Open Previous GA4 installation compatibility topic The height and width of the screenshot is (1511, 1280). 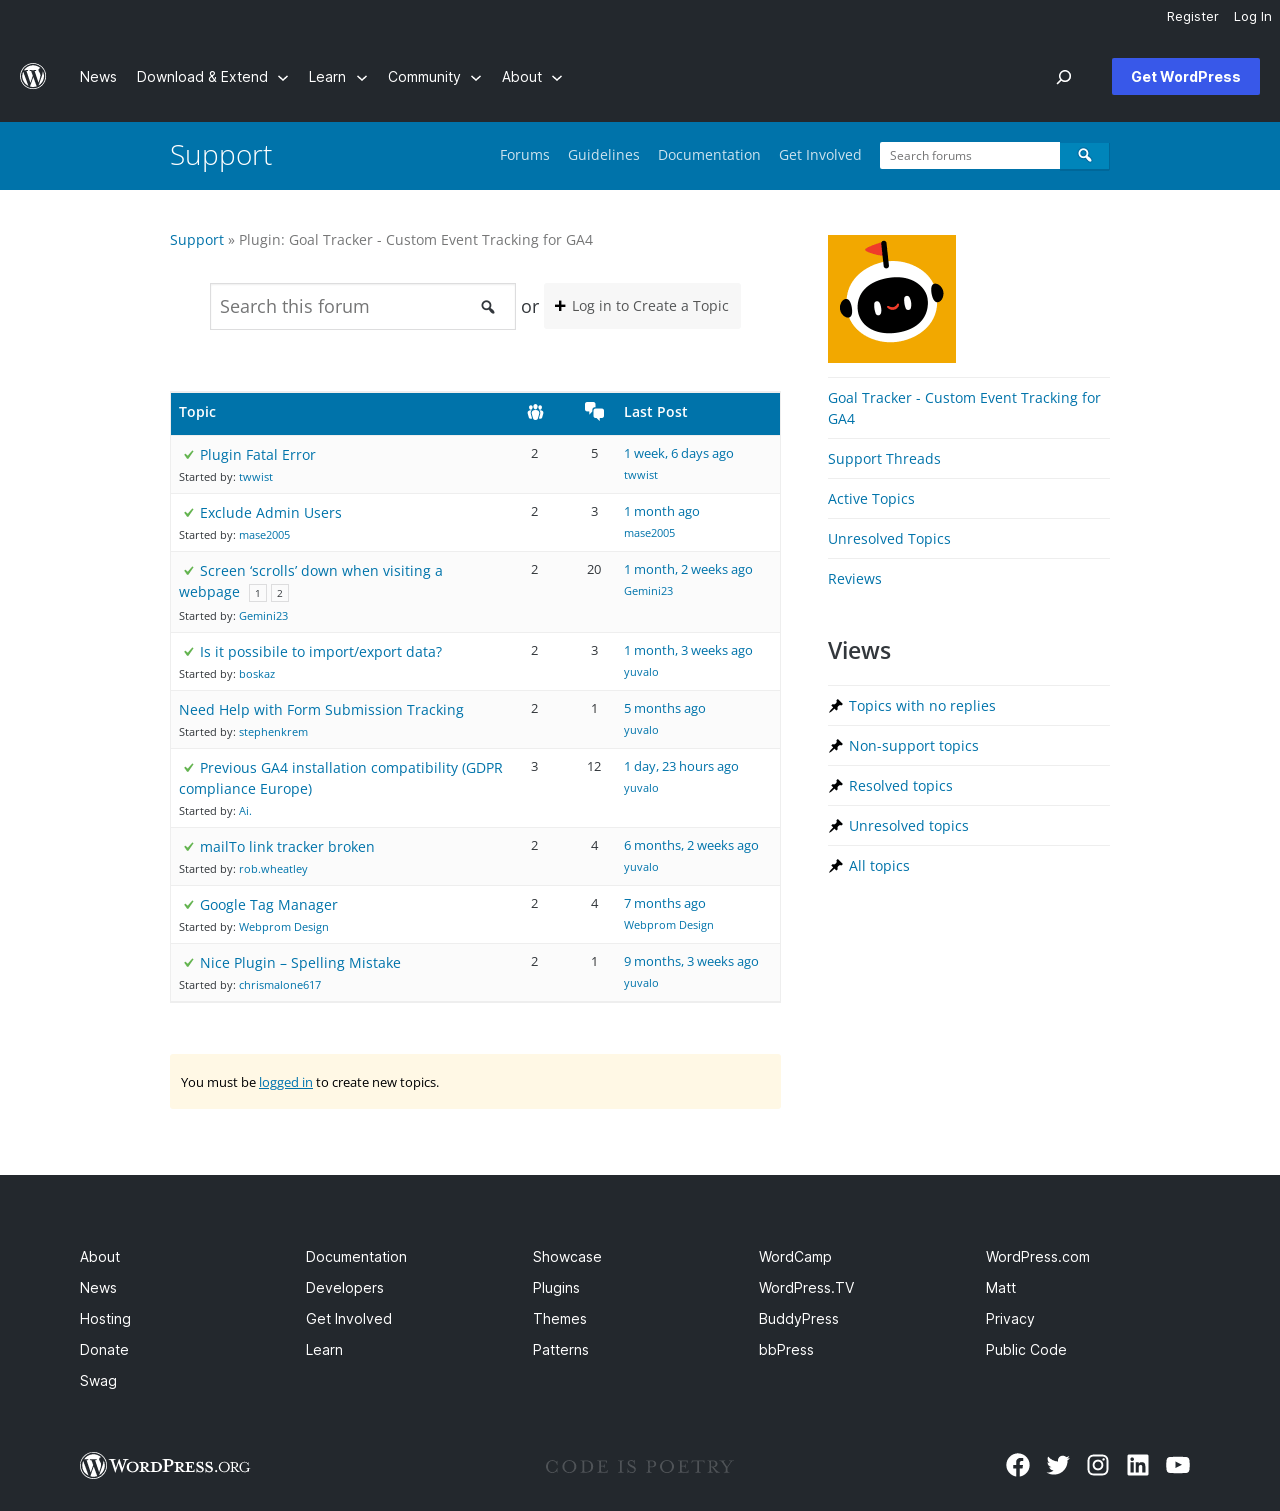pos(341,778)
